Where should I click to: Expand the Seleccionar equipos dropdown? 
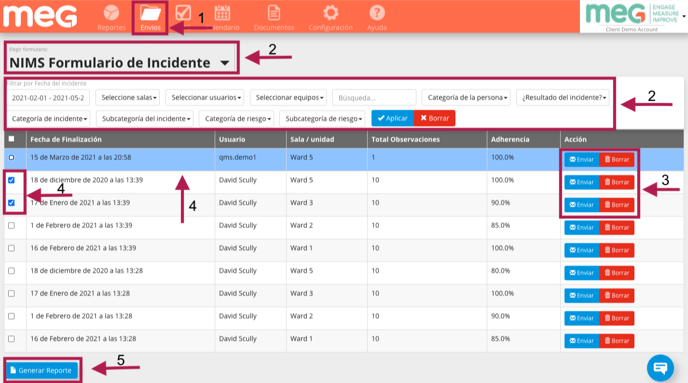coord(289,97)
